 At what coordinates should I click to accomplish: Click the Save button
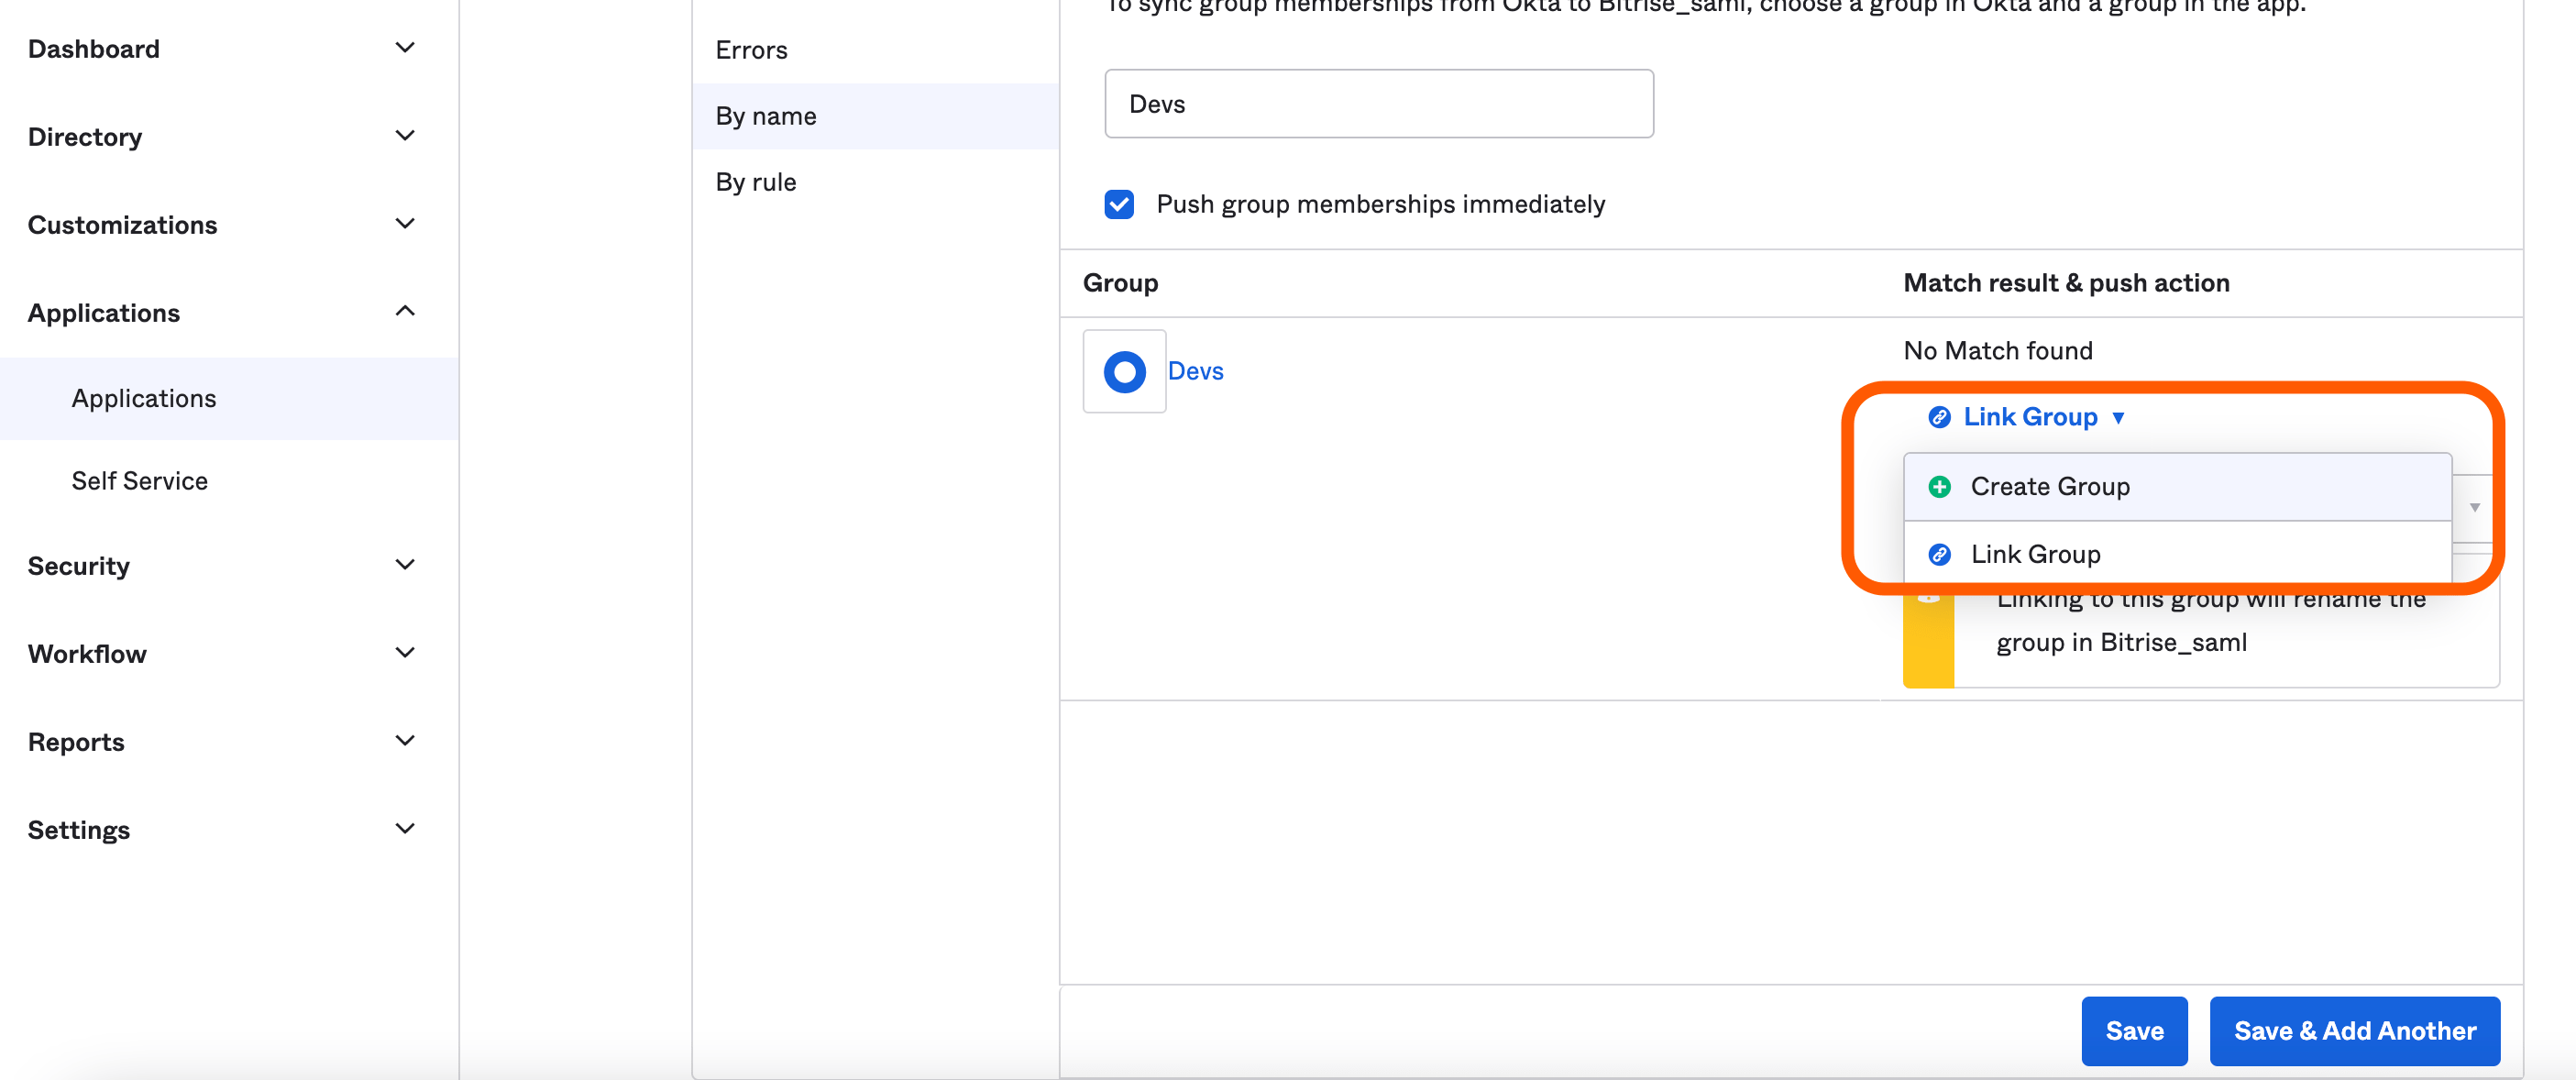point(2133,1031)
